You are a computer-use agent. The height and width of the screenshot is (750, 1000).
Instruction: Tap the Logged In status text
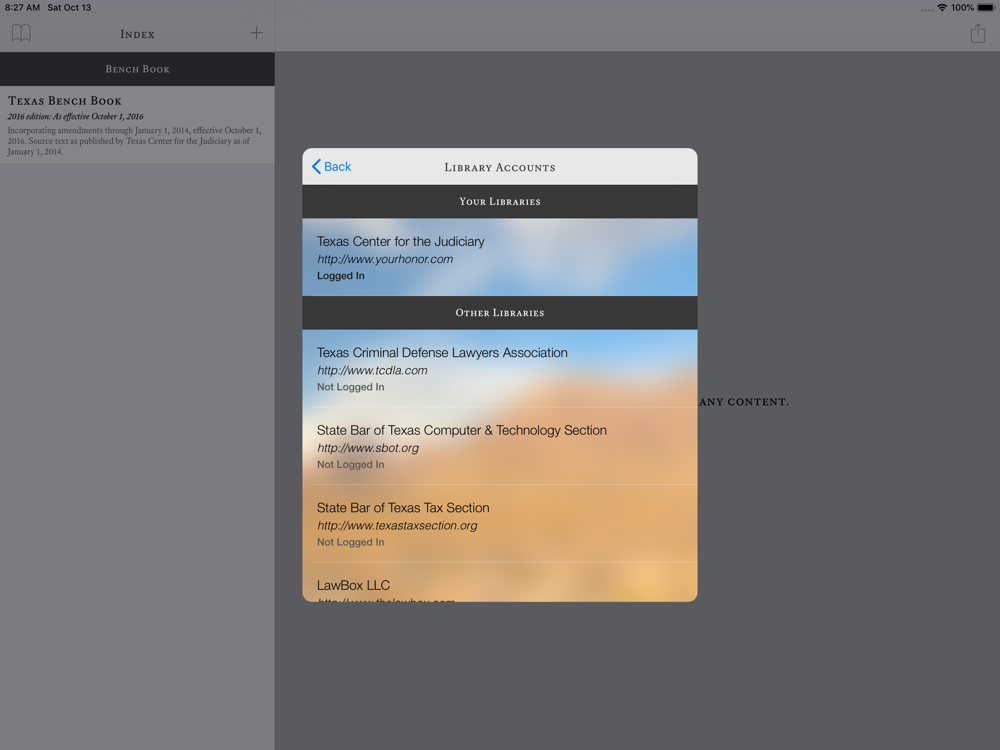[341, 276]
